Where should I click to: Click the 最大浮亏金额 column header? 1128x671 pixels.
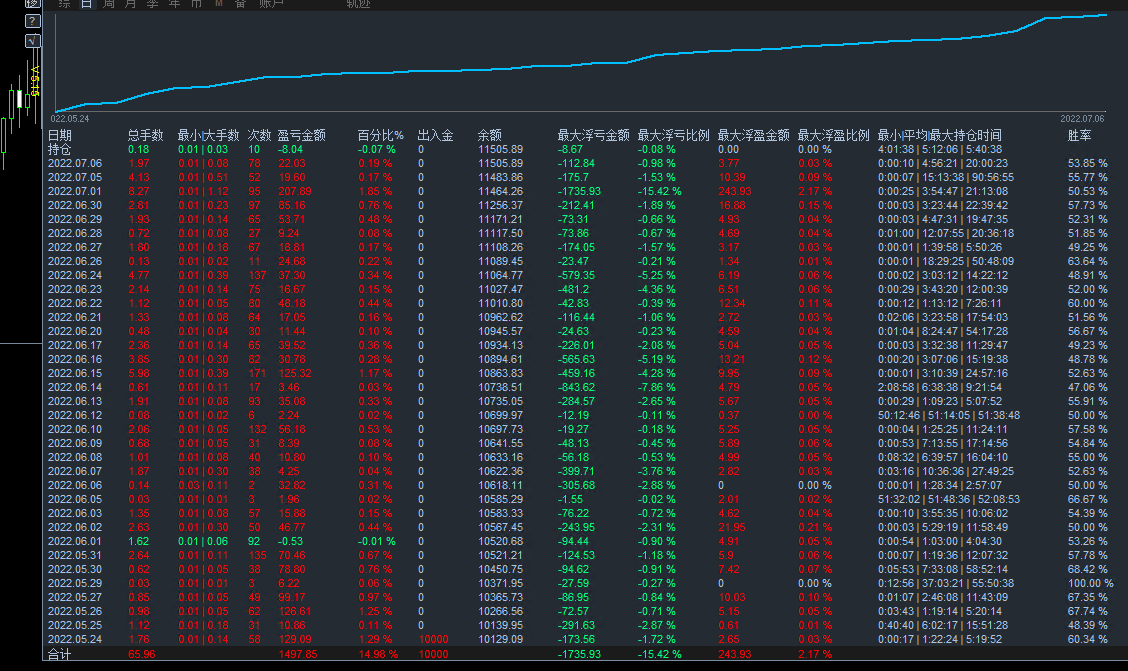593,135
